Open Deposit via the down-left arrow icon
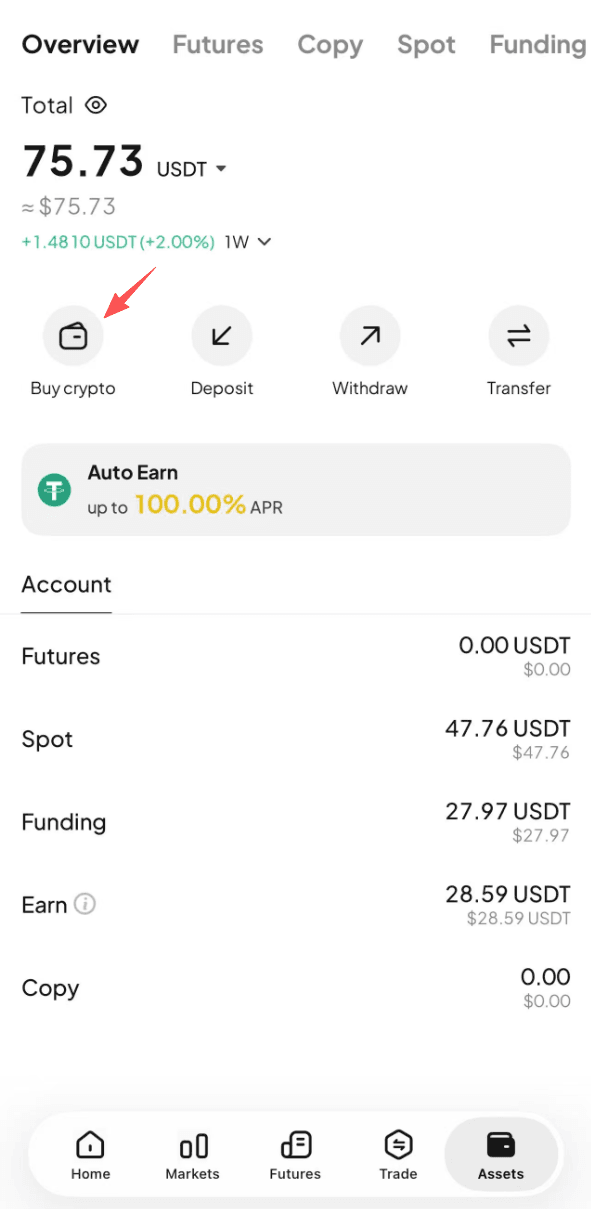The height and width of the screenshot is (1209, 591). 222,336
